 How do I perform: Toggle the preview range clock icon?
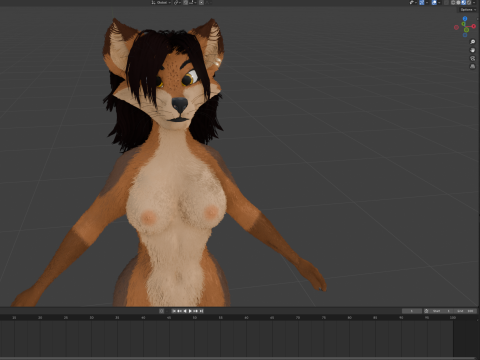click(426, 311)
